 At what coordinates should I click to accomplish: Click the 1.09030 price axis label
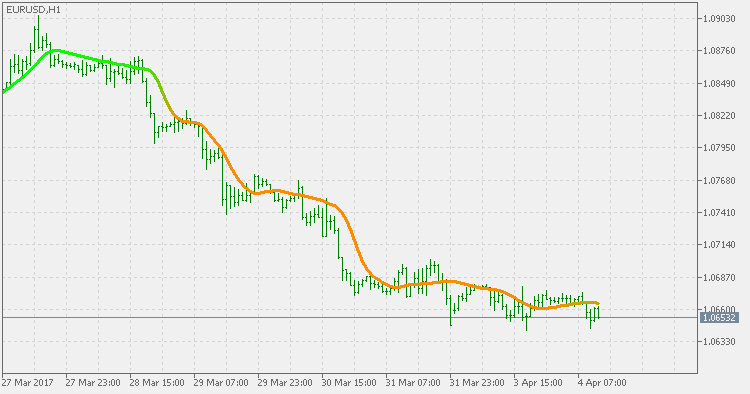click(x=719, y=19)
